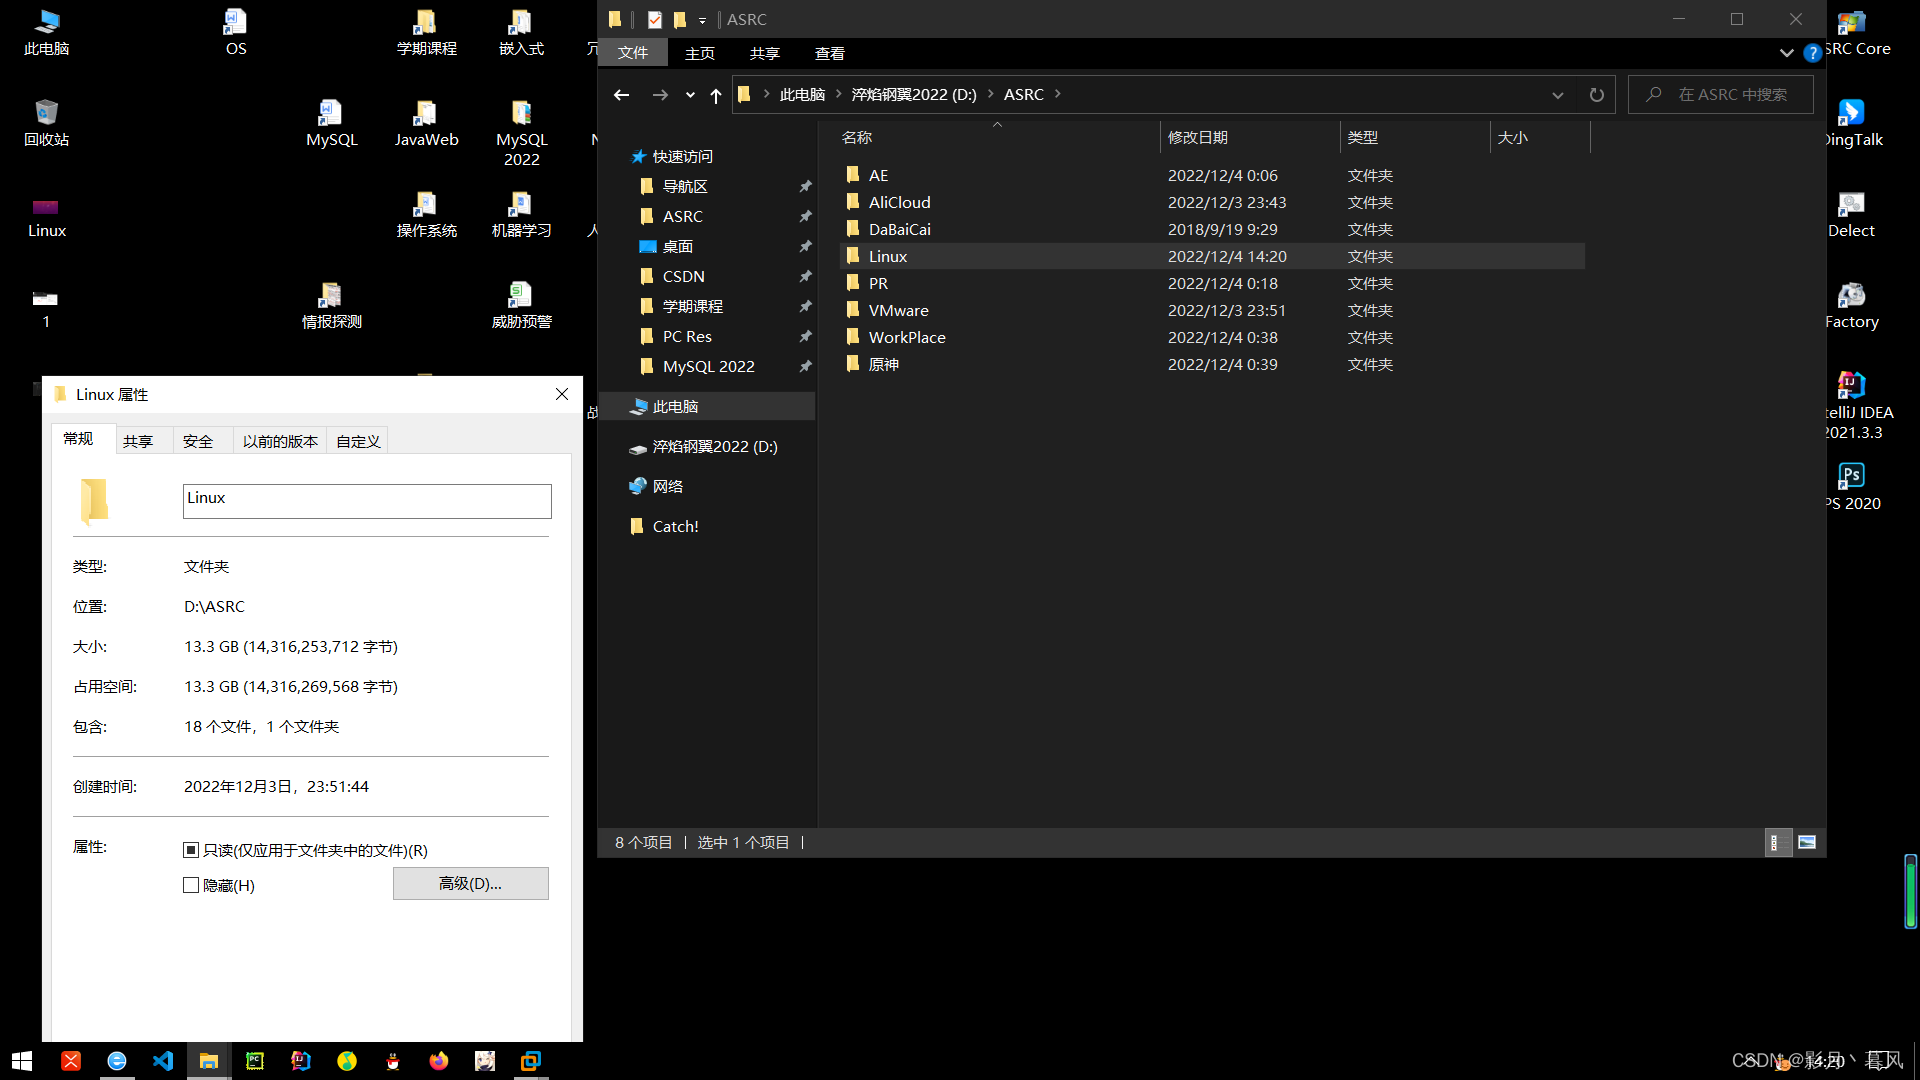This screenshot has width=1920, height=1080.
Task: Click the folder name field showing Linux
Action: [x=367, y=501]
